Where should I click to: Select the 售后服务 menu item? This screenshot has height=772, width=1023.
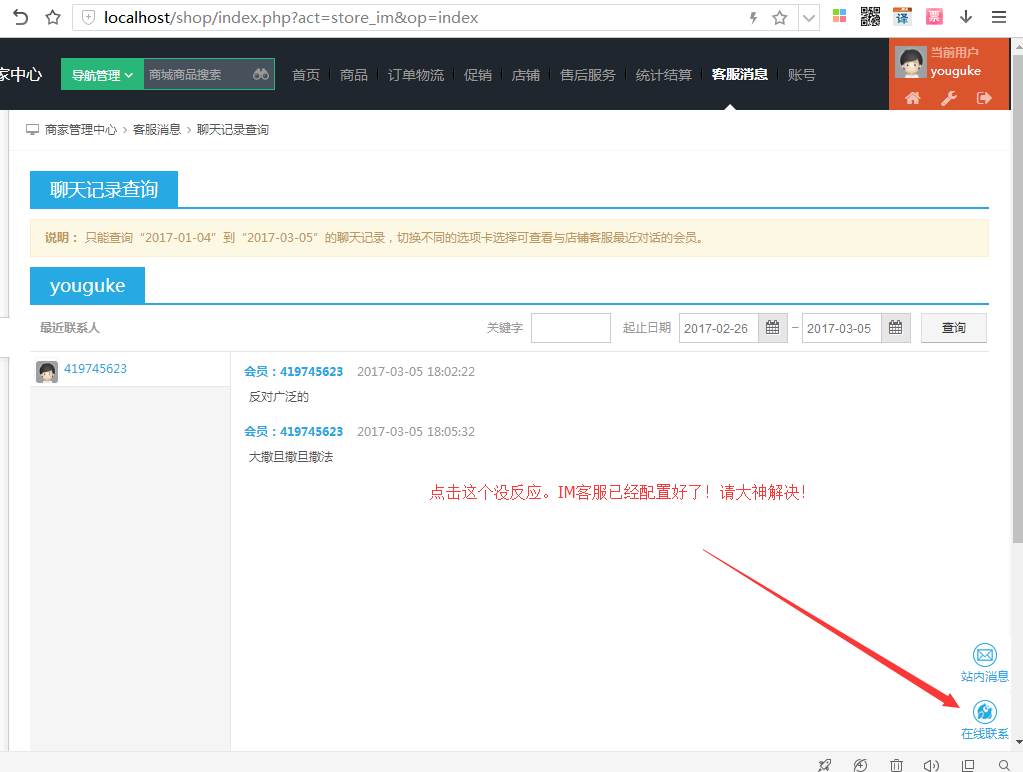pos(588,75)
